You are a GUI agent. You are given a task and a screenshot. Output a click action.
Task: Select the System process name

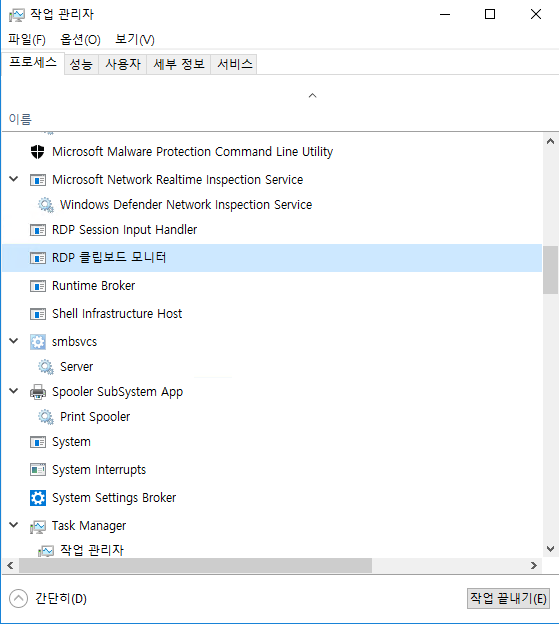pos(71,442)
